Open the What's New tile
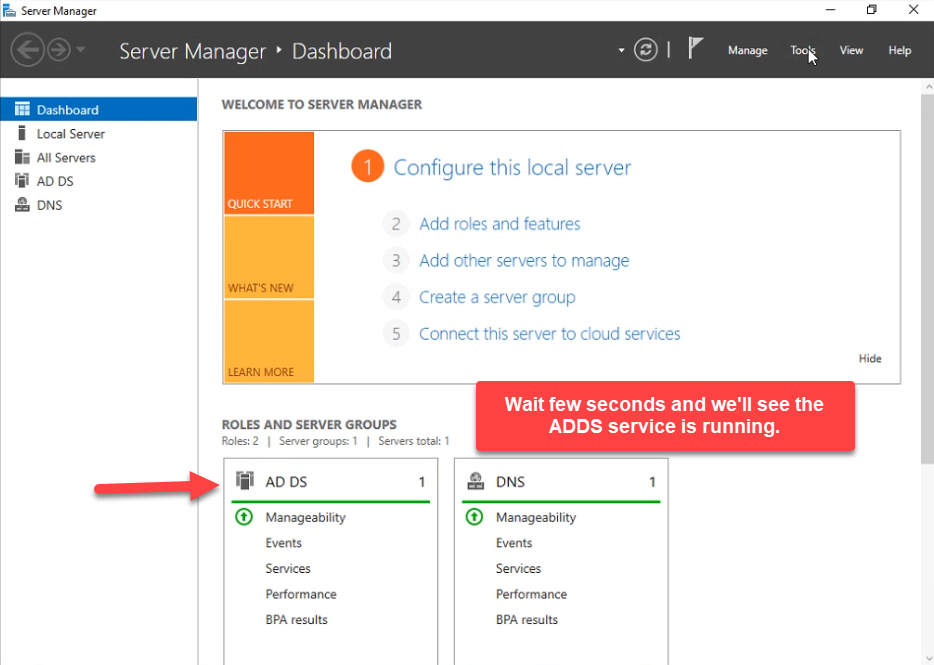934x665 pixels. tap(269, 257)
